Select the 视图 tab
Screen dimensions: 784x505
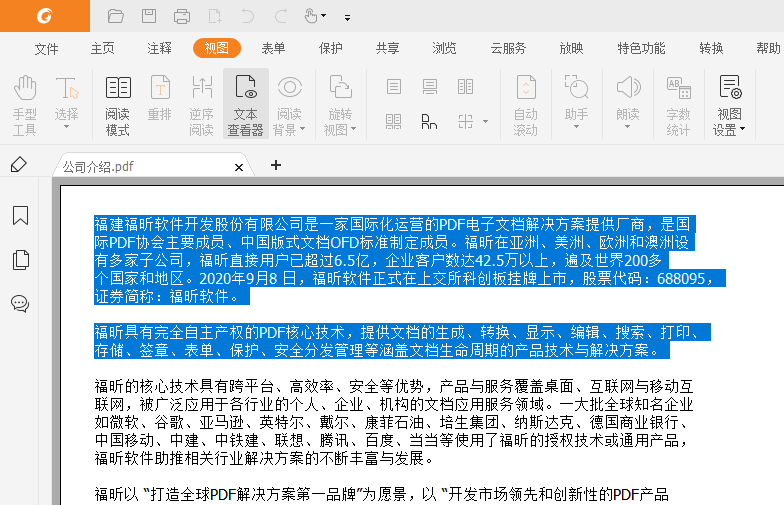[217, 48]
